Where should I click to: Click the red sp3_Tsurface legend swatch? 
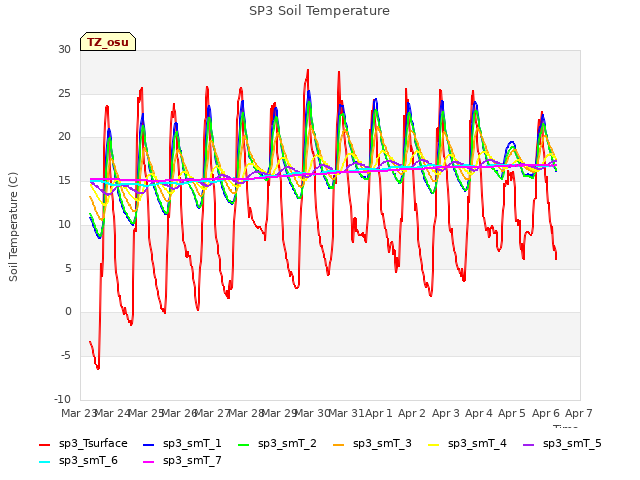pyautogui.click(x=44, y=444)
